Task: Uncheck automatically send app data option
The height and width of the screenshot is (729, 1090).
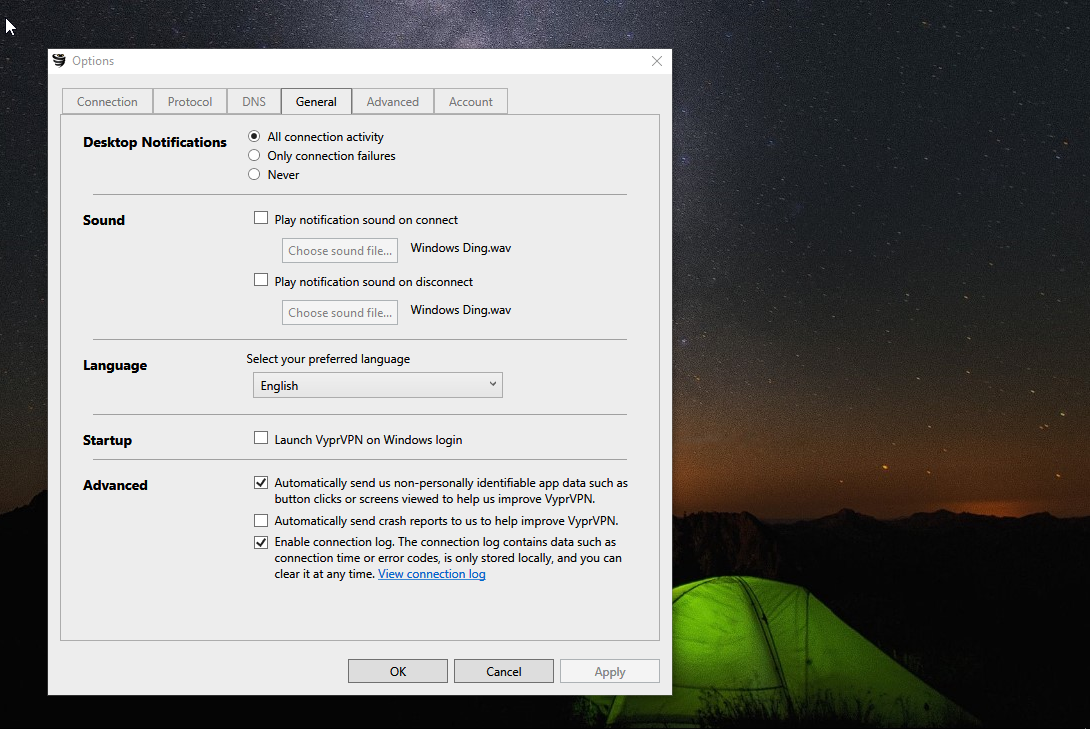Action: coord(261,483)
